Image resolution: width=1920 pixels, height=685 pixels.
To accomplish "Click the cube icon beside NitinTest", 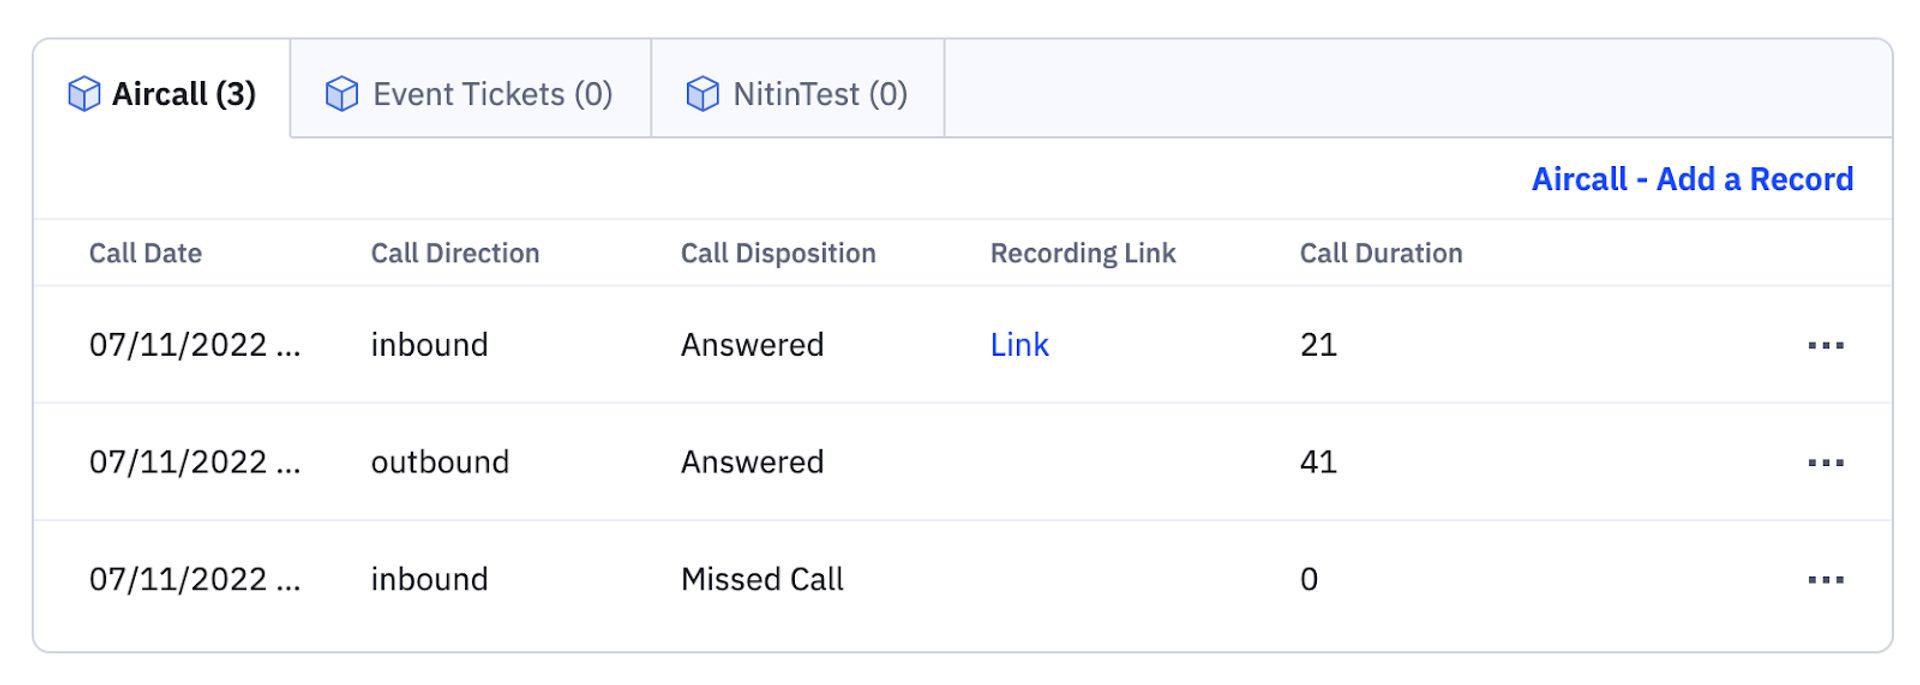I will 702,94.
